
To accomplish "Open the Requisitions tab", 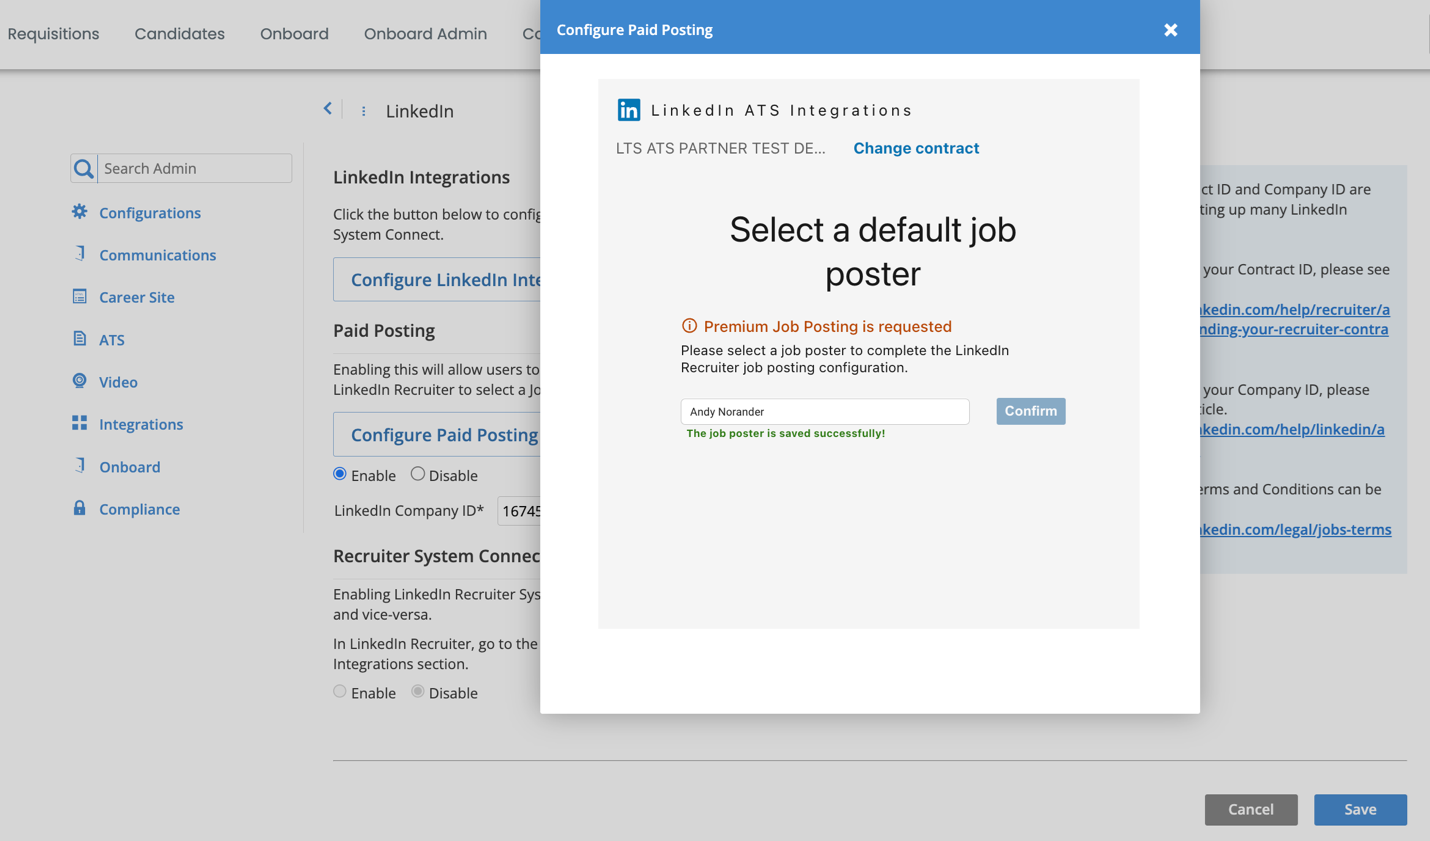I will pos(53,34).
